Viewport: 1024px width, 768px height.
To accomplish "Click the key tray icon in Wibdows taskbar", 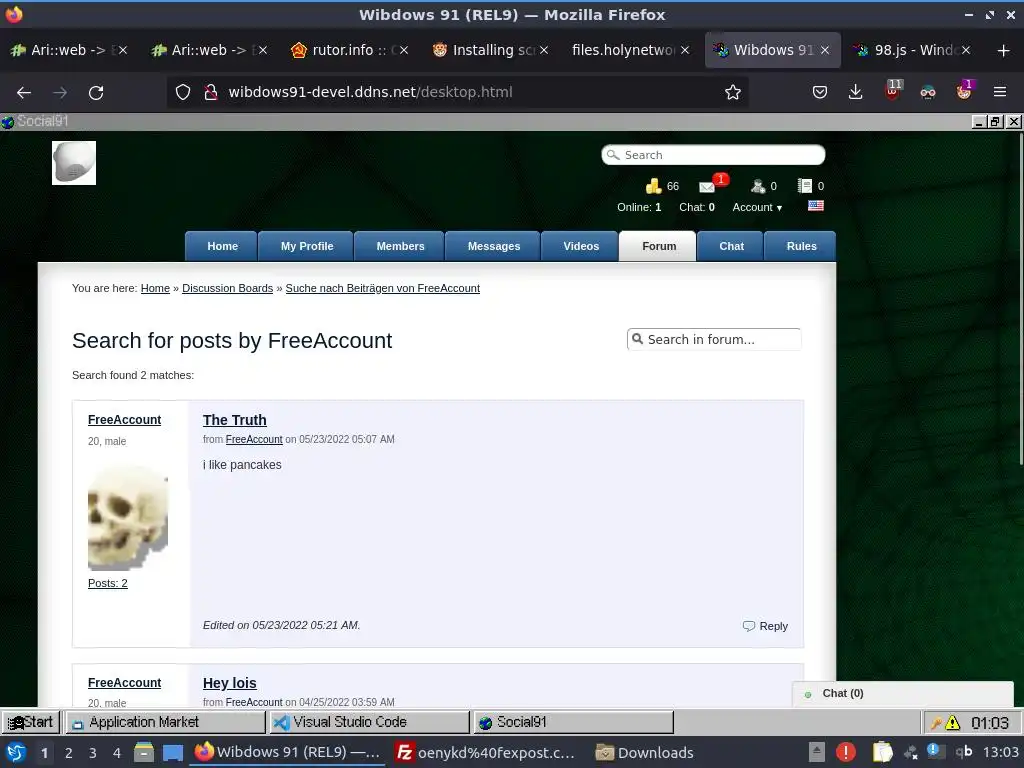I will (x=936, y=722).
